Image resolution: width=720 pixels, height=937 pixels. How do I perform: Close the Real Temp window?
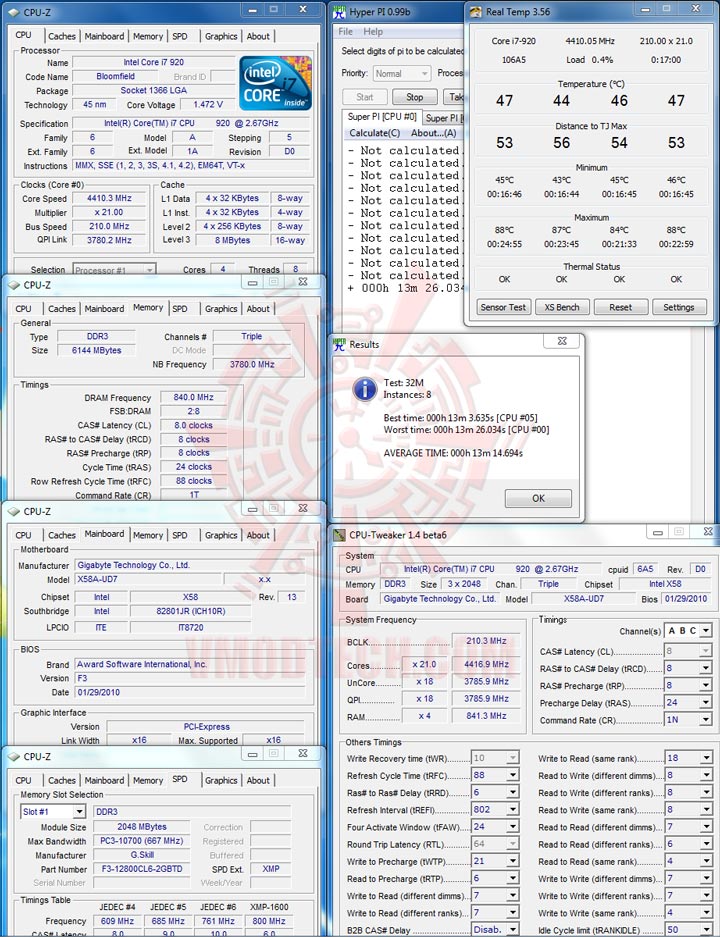point(696,8)
